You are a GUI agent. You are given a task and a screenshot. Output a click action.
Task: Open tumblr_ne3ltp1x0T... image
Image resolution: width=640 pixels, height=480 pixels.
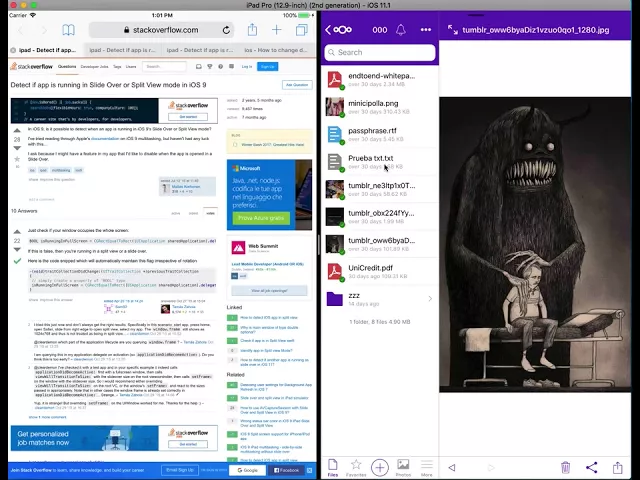click(380, 189)
